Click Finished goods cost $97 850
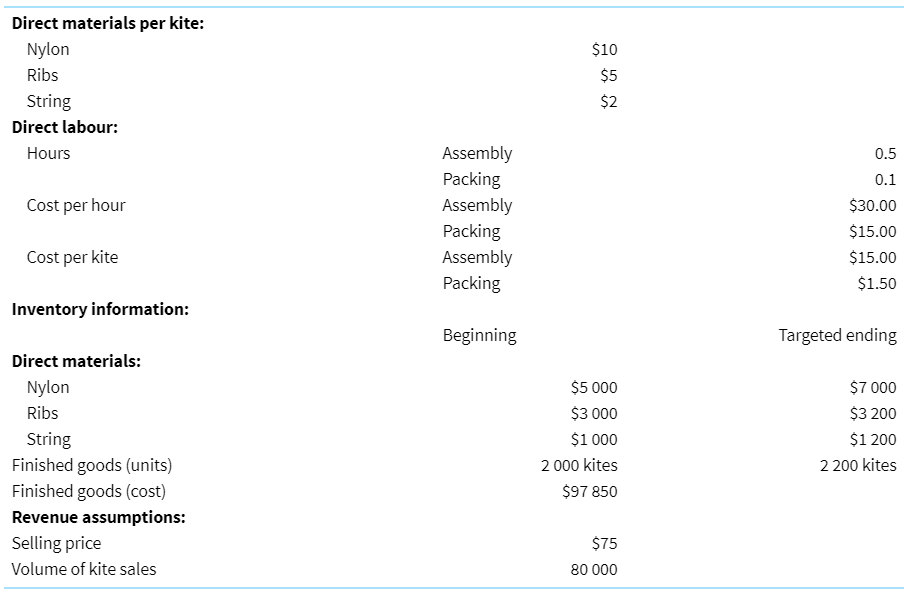 589,492
